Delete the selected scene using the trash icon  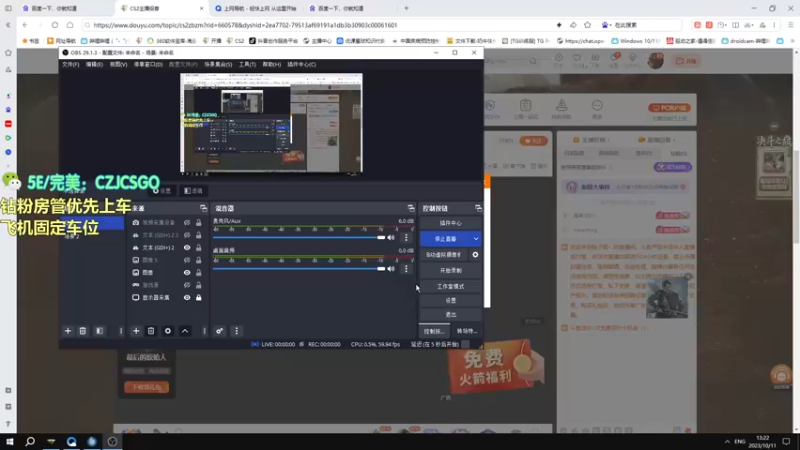tap(83, 331)
